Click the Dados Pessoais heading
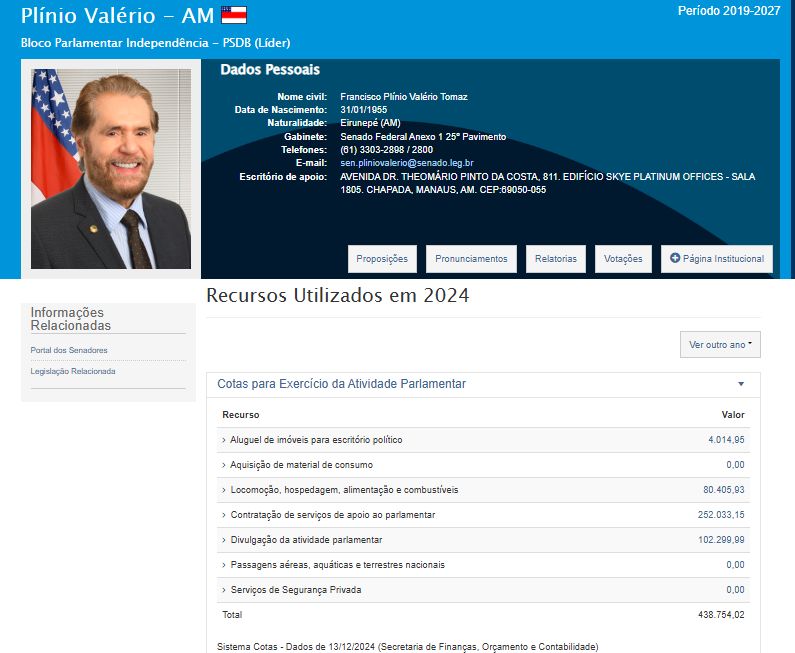 tap(270, 69)
